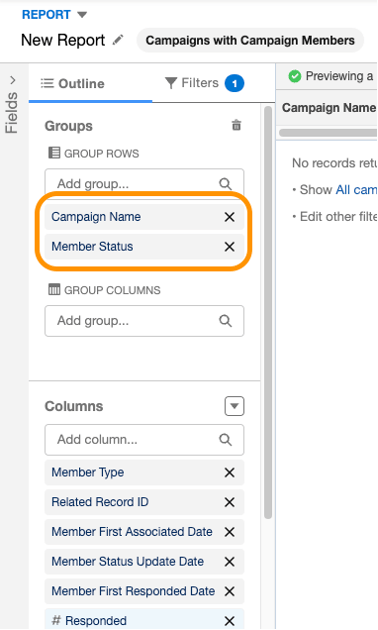This screenshot has width=378, height=630.
Task: Remove the Member Type column
Action: [229, 472]
